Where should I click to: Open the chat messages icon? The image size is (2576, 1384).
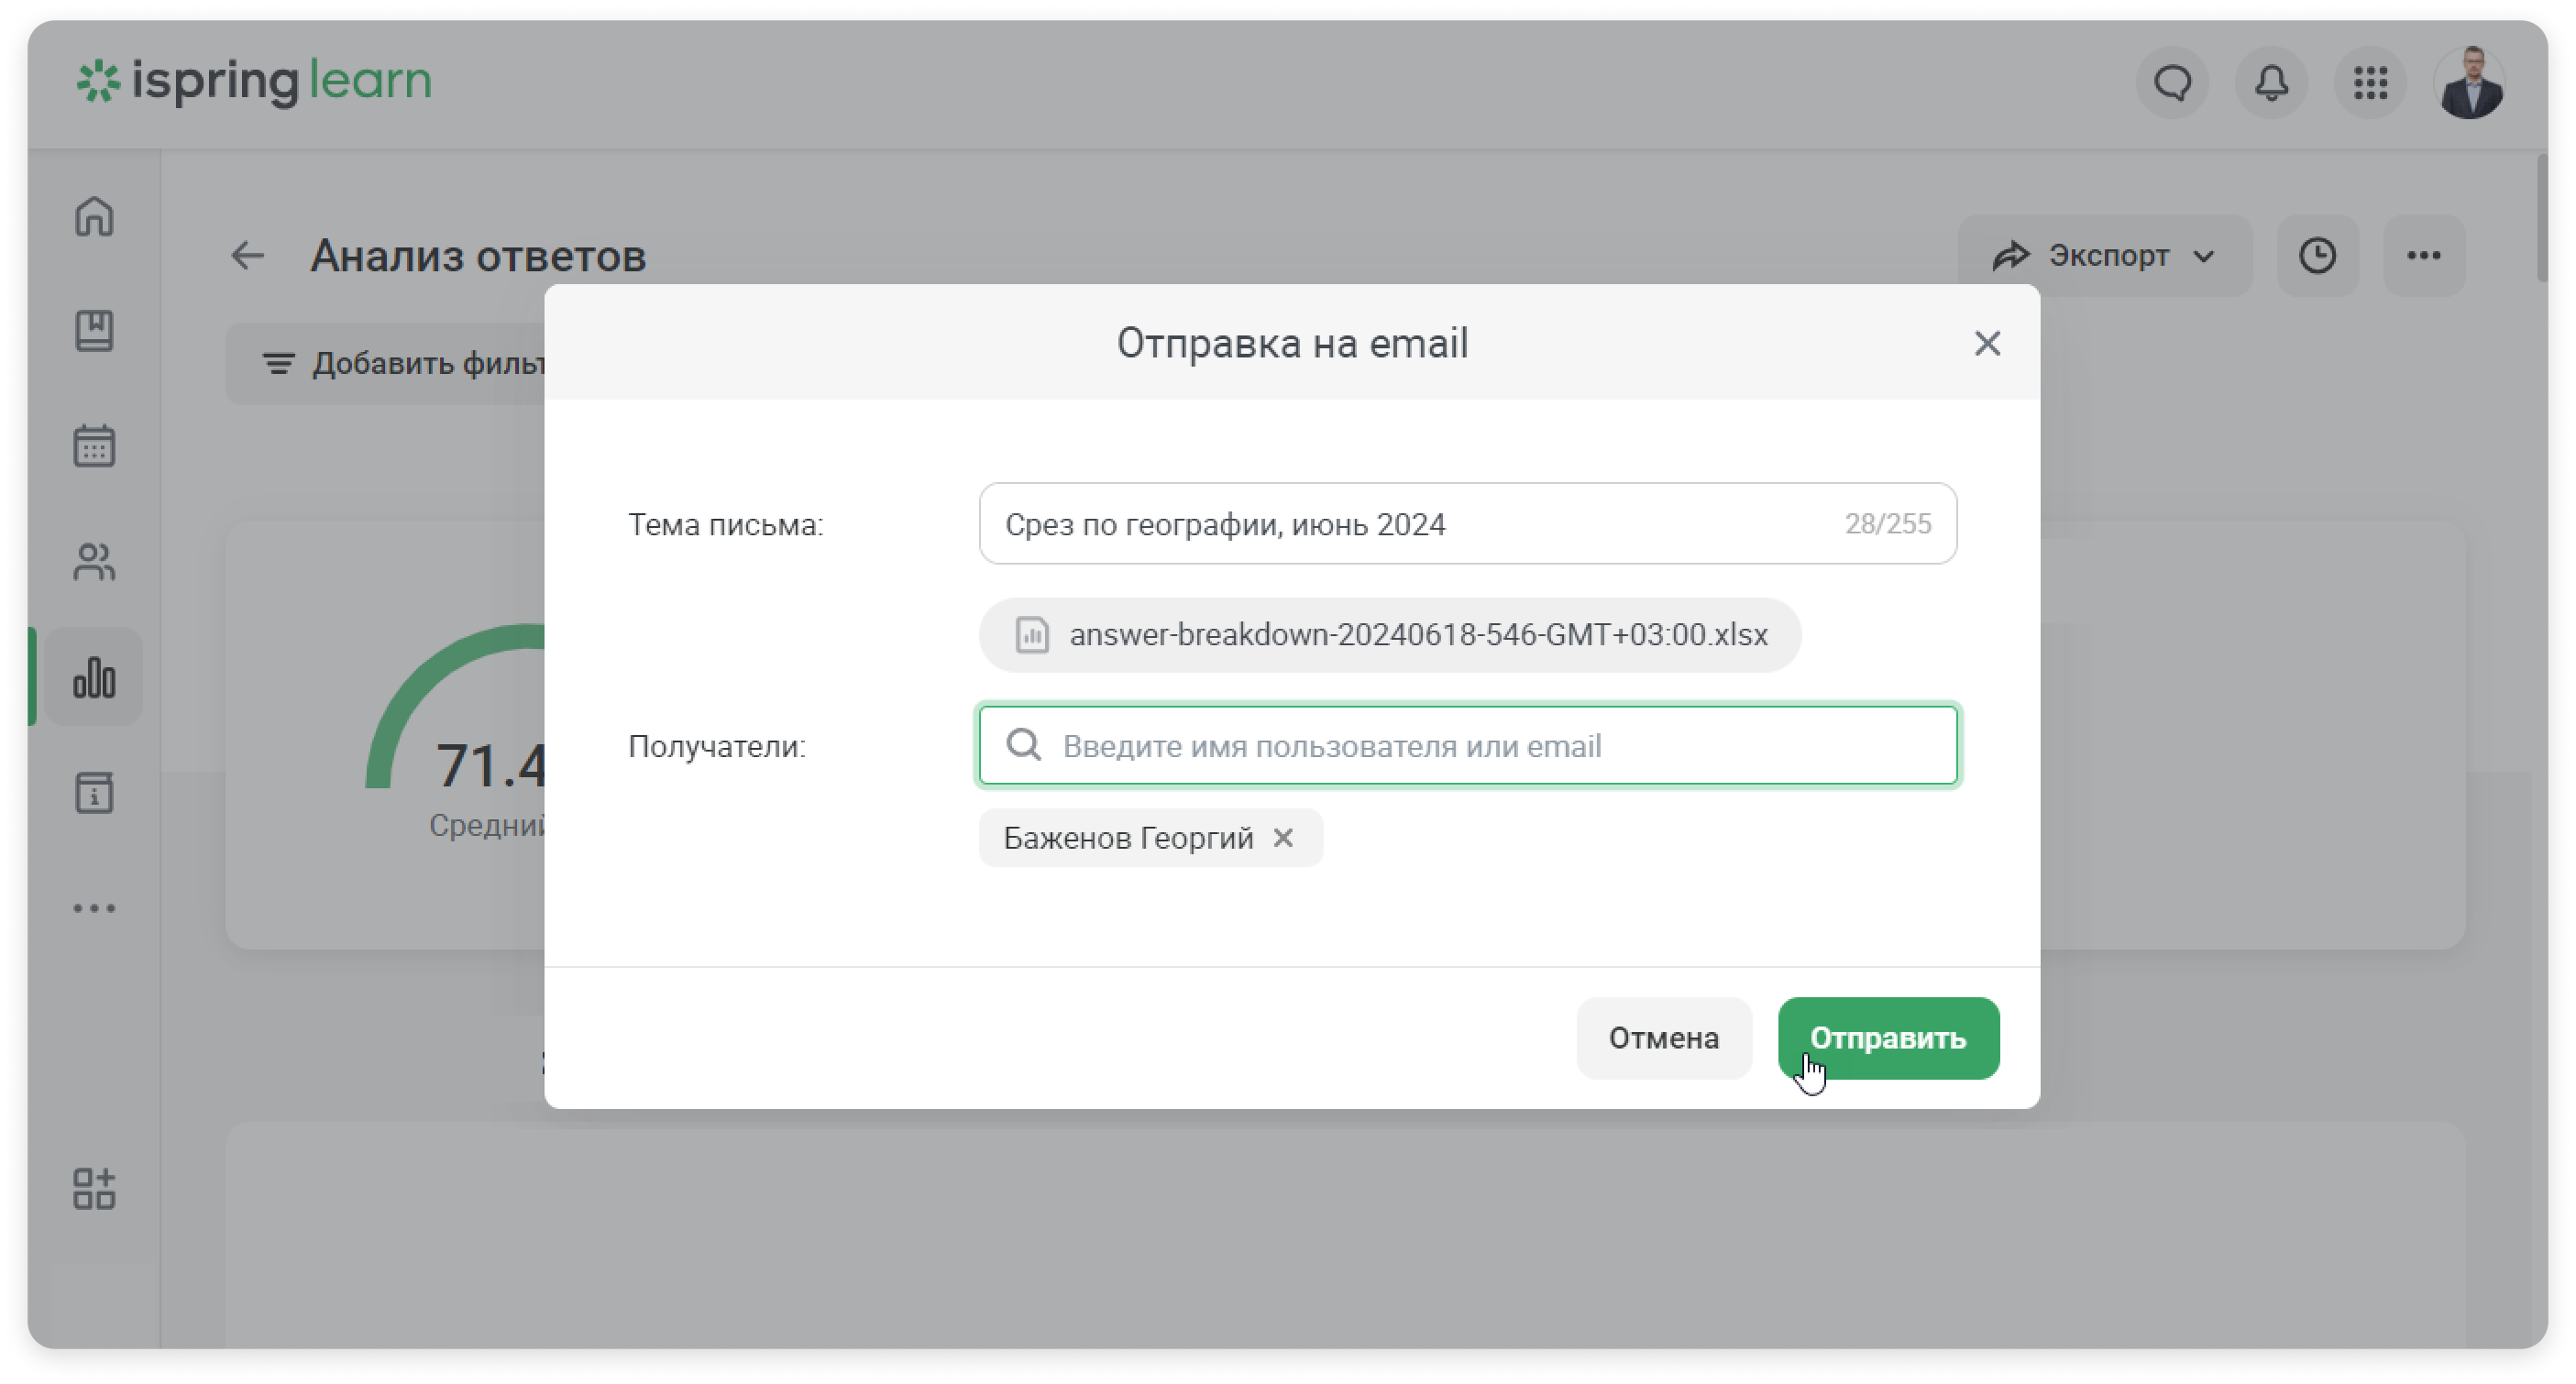(2172, 83)
